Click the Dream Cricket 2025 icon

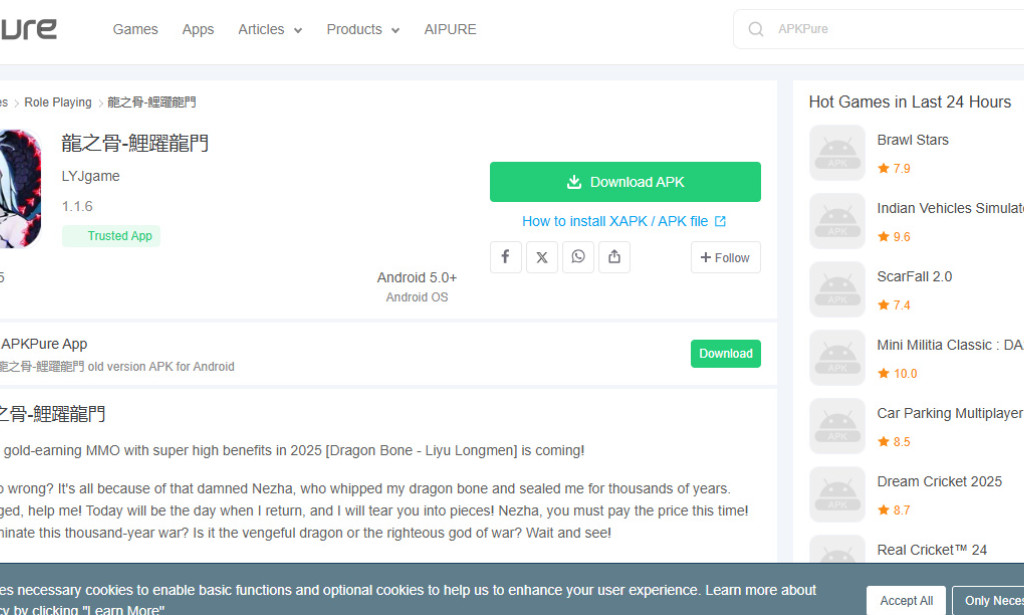click(837, 495)
